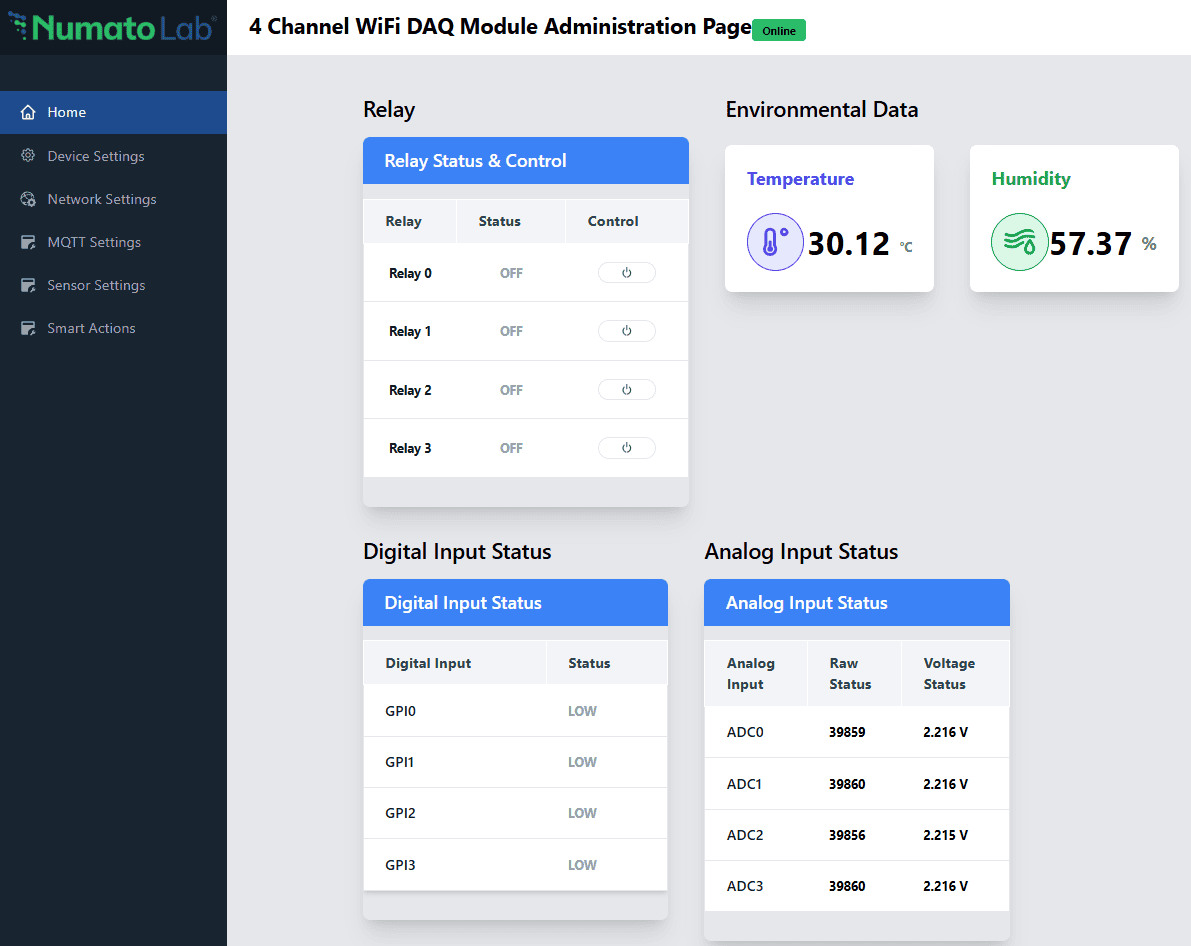Viewport: 1191px width, 946px height.
Task: Turn on Relay 1 power control
Action: 626,331
